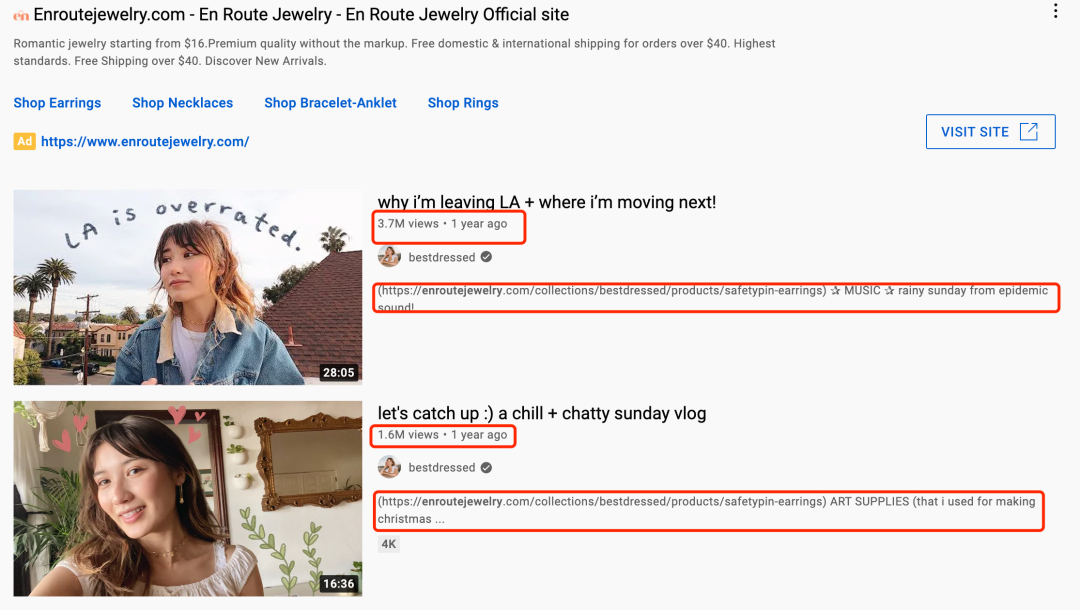1080x610 pixels.
Task: Click verified checkmark beside first bestdressed name
Action: (x=486, y=257)
